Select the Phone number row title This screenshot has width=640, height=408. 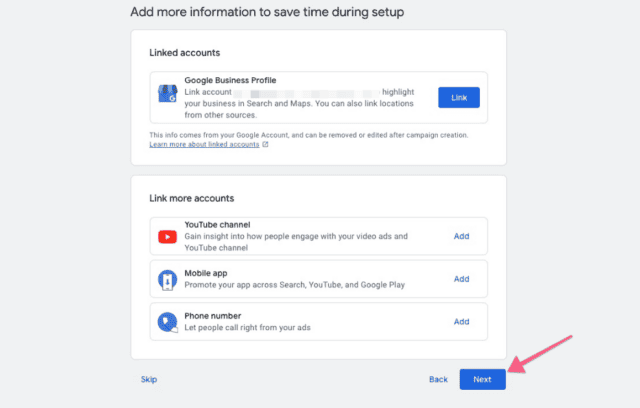[x=213, y=316]
